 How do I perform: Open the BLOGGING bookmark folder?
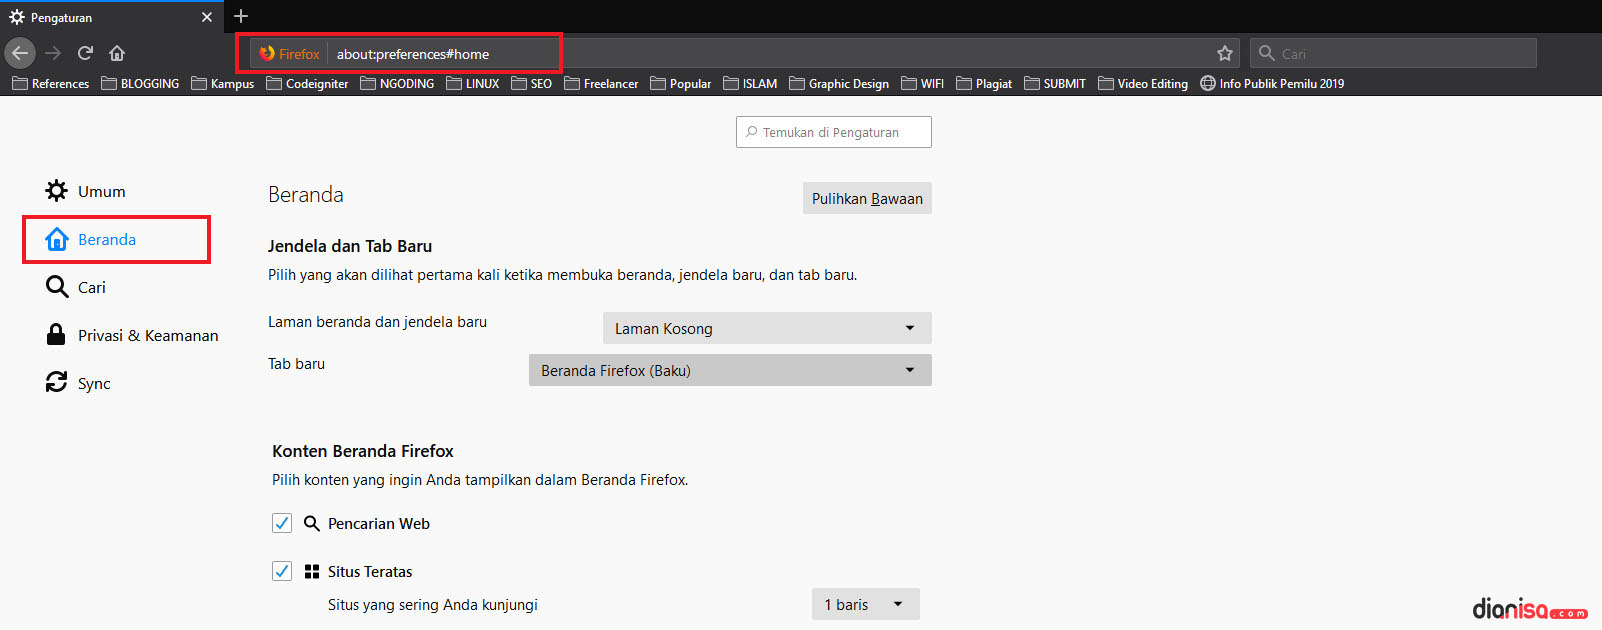coord(140,84)
